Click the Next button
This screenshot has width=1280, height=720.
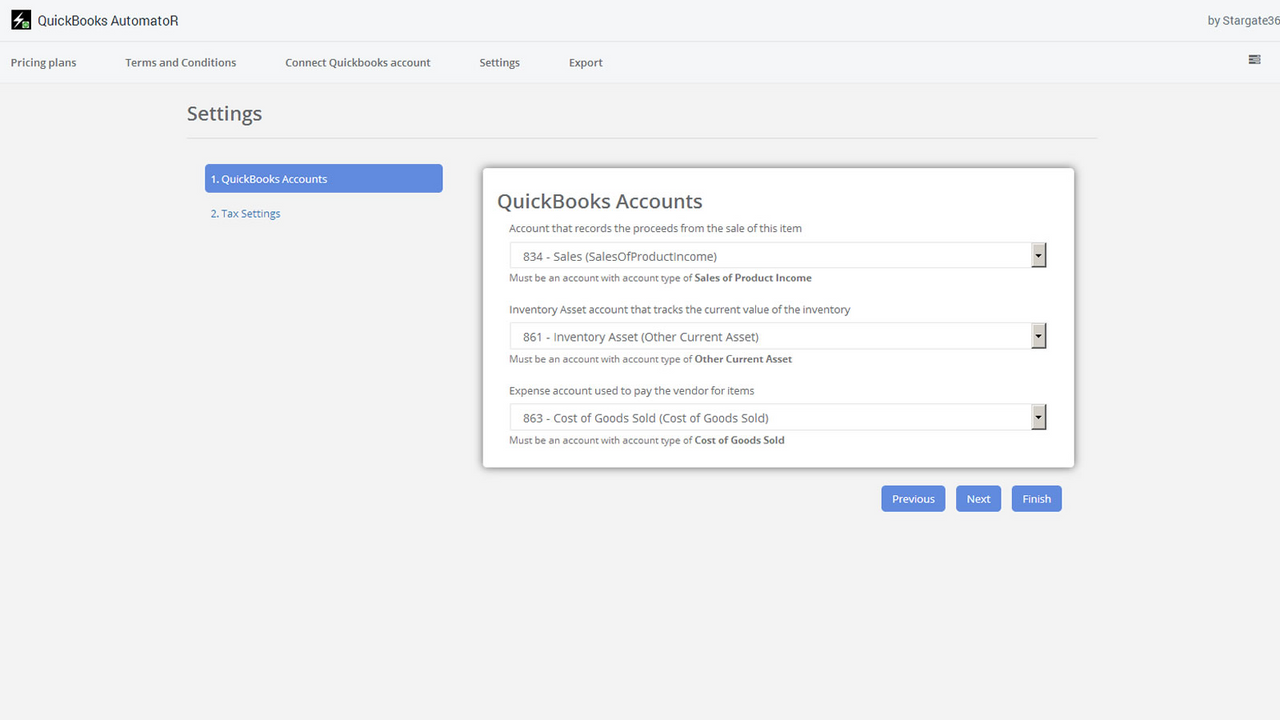coord(978,499)
